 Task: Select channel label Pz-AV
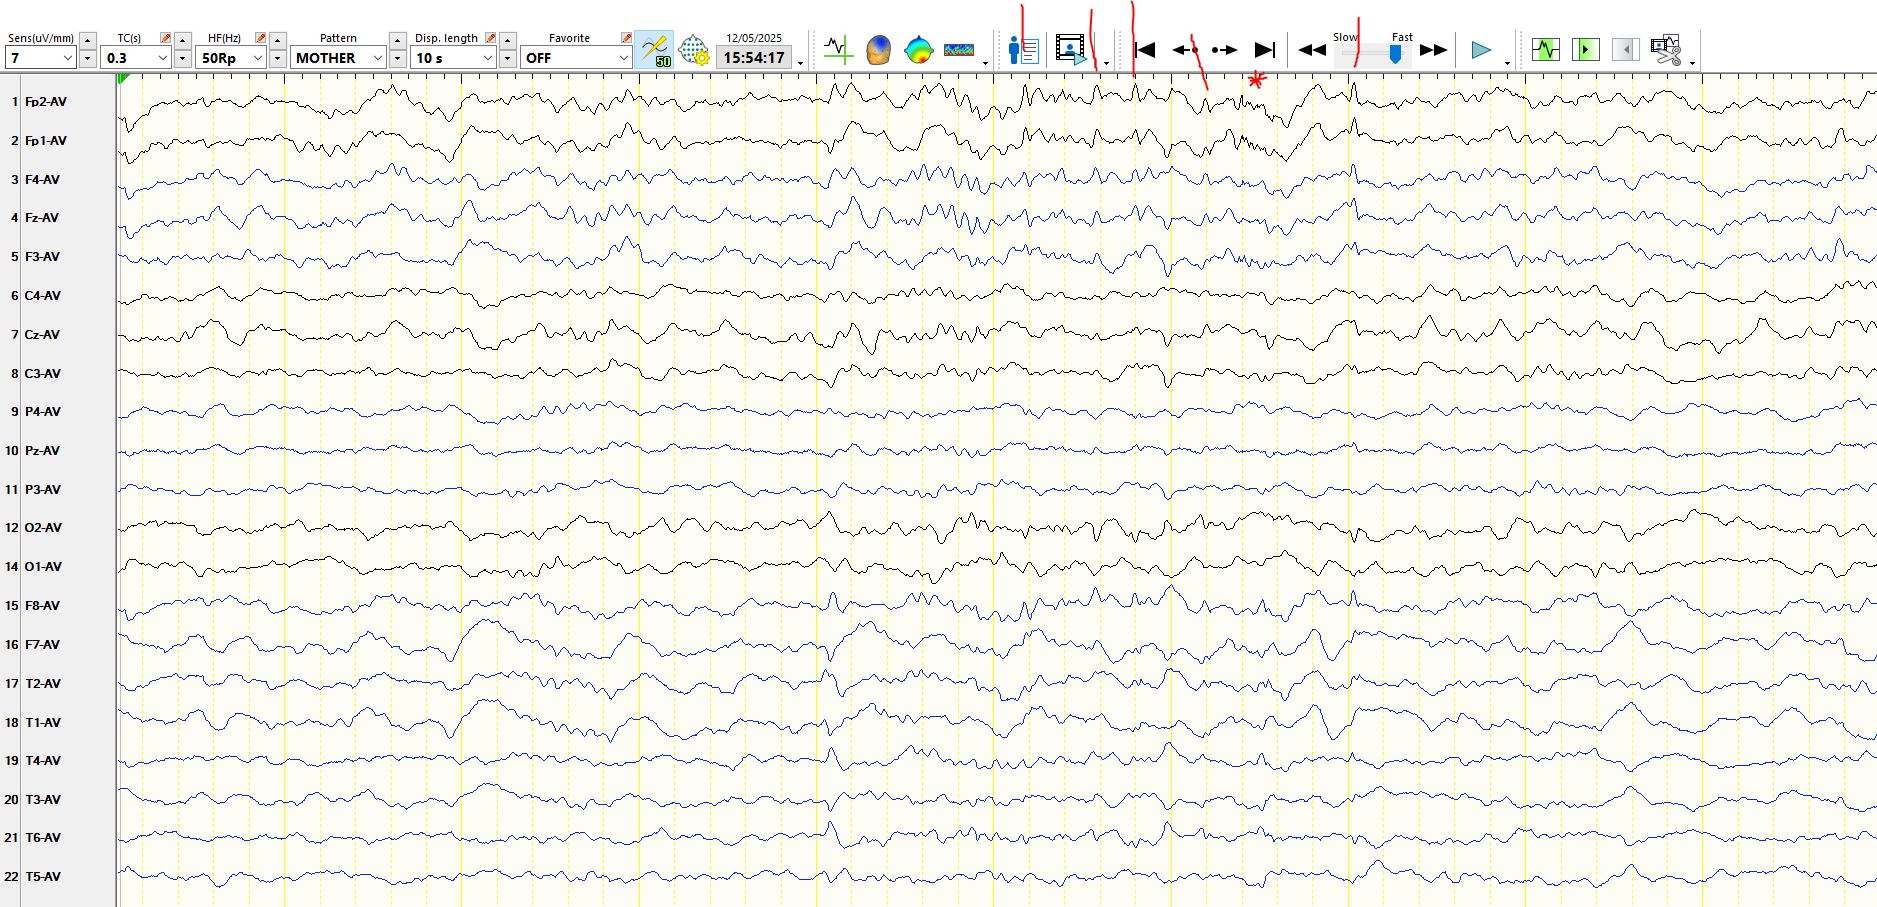point(42,451)
